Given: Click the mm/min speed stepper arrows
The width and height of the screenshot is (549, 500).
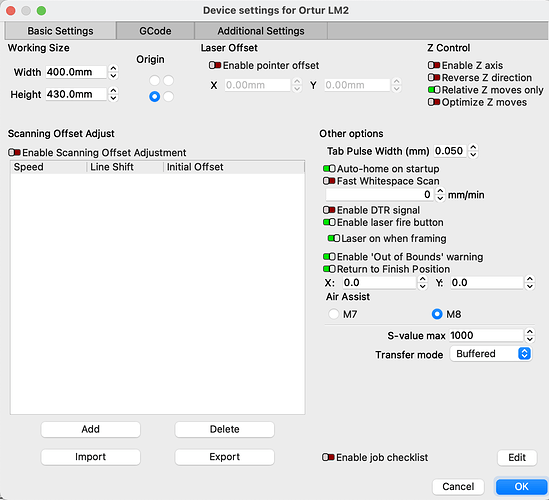Looking at the screenshot, I should pos(440,195).
